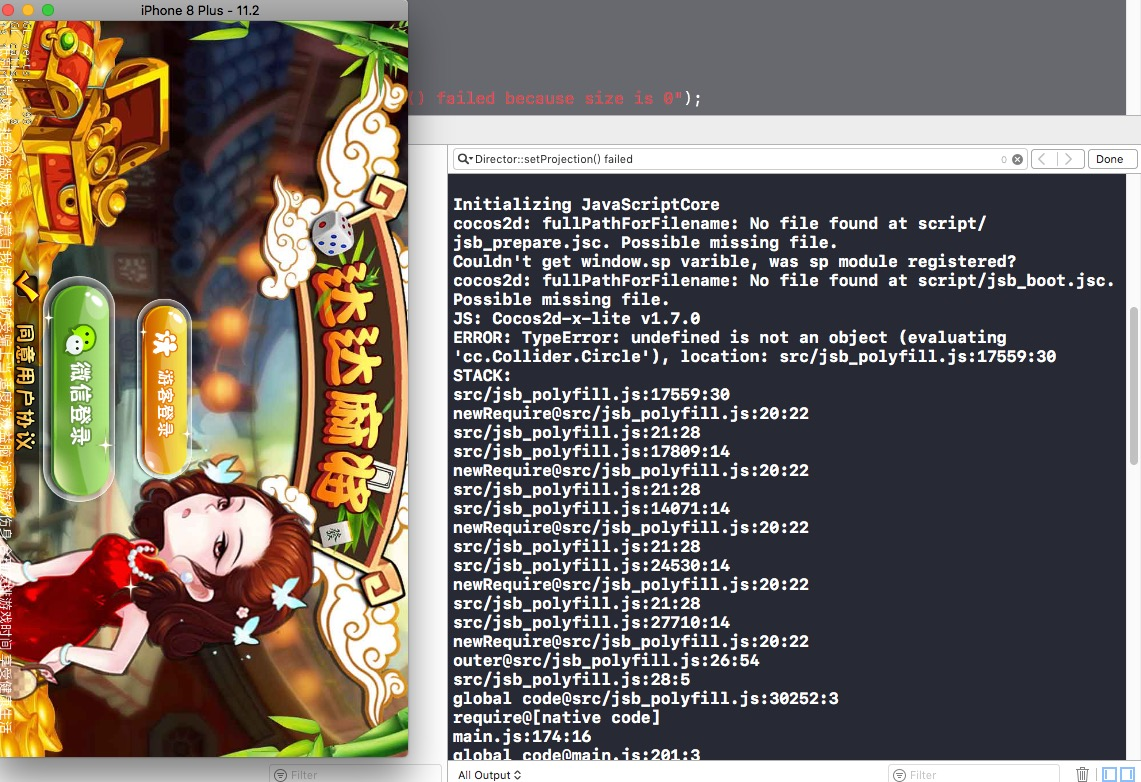Click the variables view Filter field
The width and height of the screenshot is (1141, 782).
click(x=355, y=775)
